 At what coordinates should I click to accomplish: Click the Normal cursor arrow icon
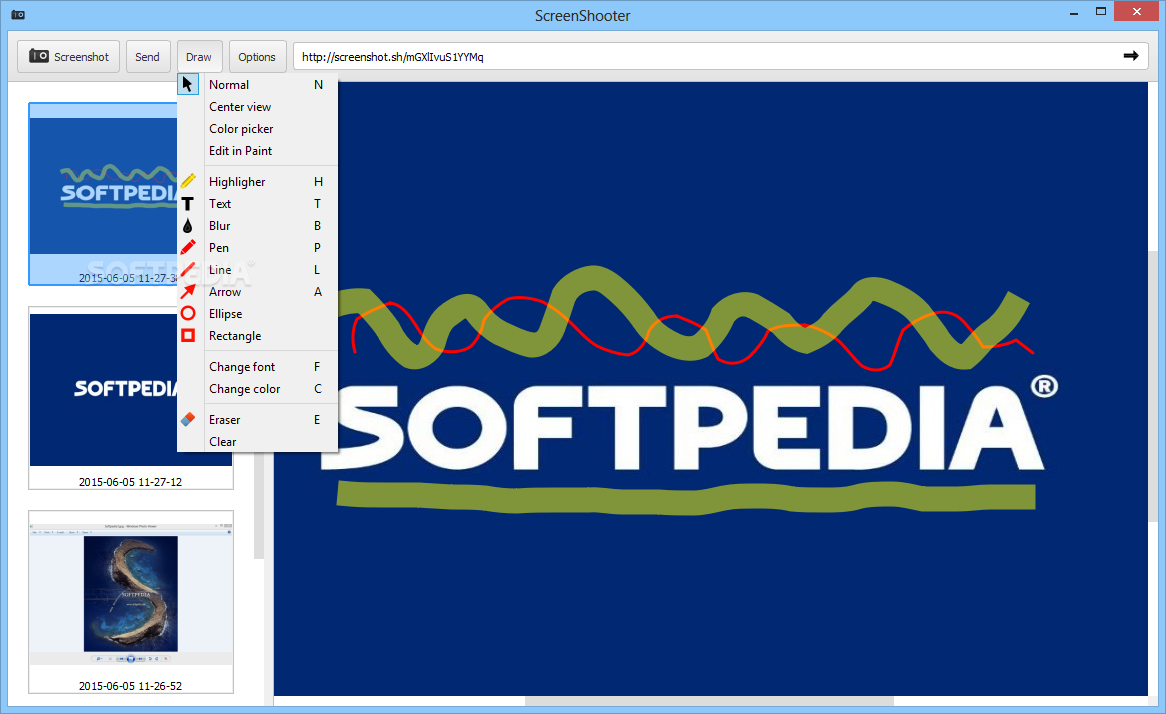[187, 84]
